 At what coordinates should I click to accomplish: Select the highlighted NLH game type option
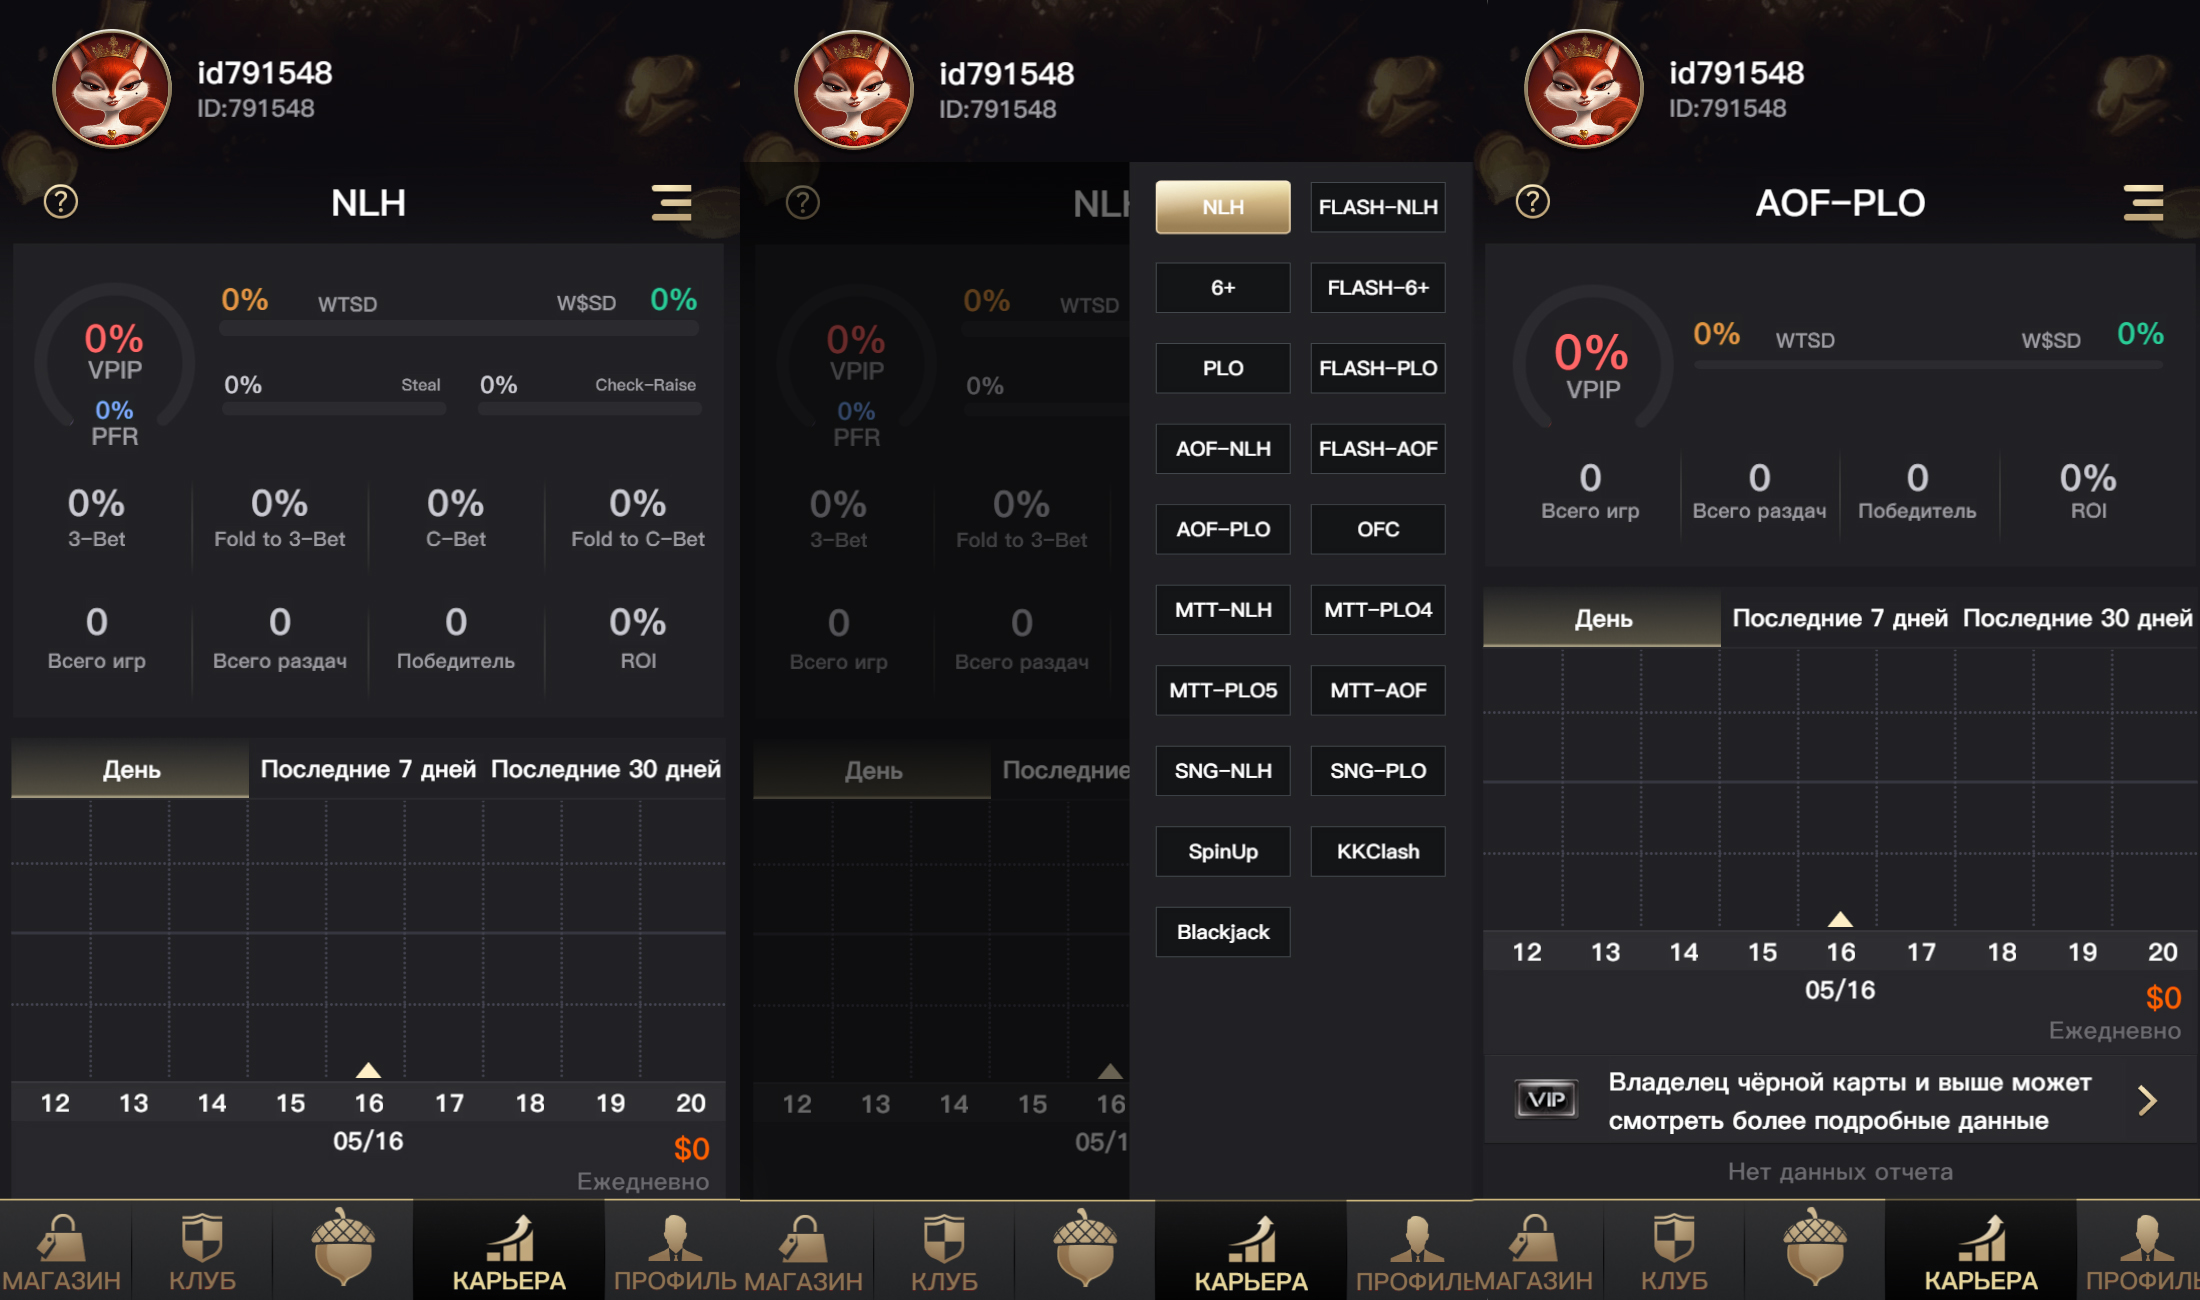[x=1223, y=207]
